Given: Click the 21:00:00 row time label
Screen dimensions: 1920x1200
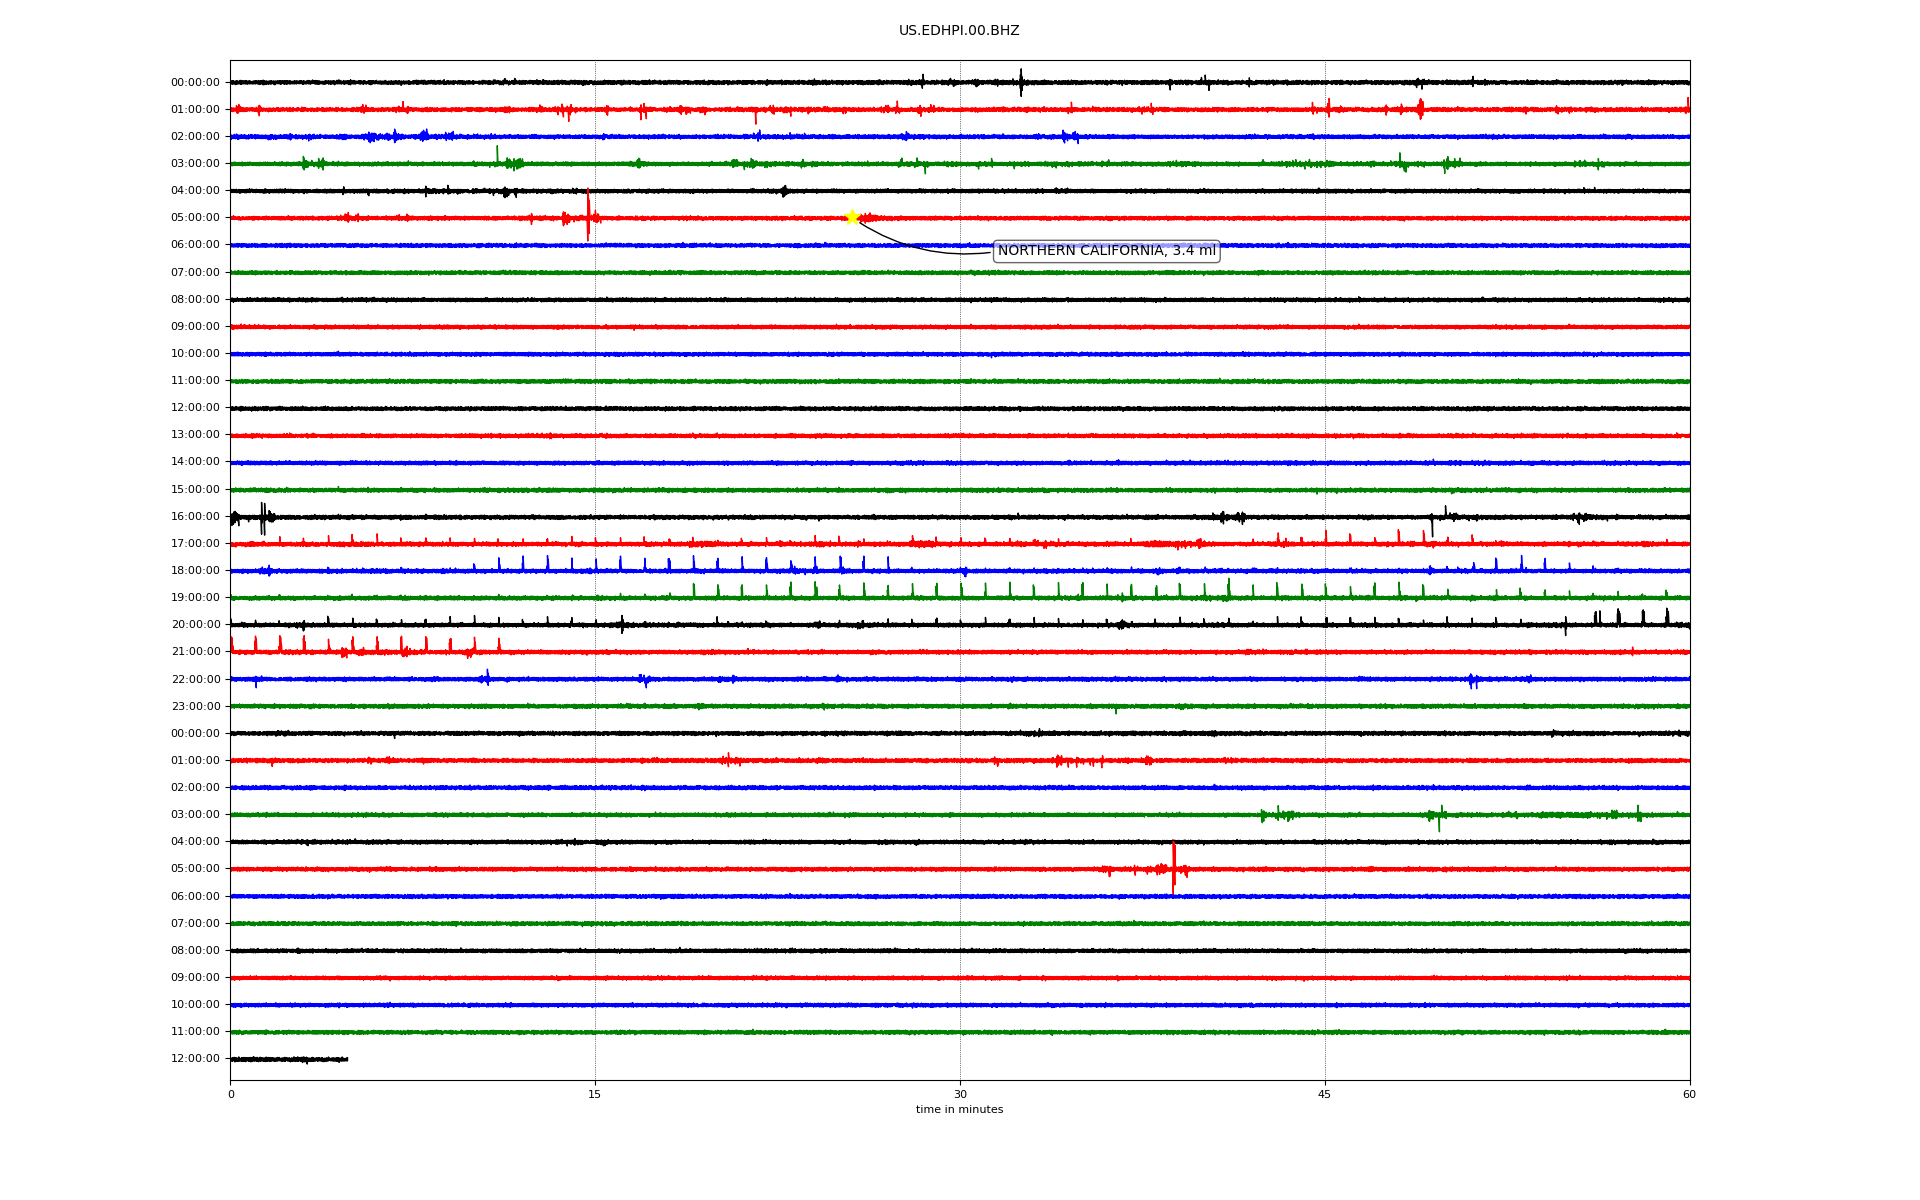Looking at the screenshot, I should tap(195, 652).
